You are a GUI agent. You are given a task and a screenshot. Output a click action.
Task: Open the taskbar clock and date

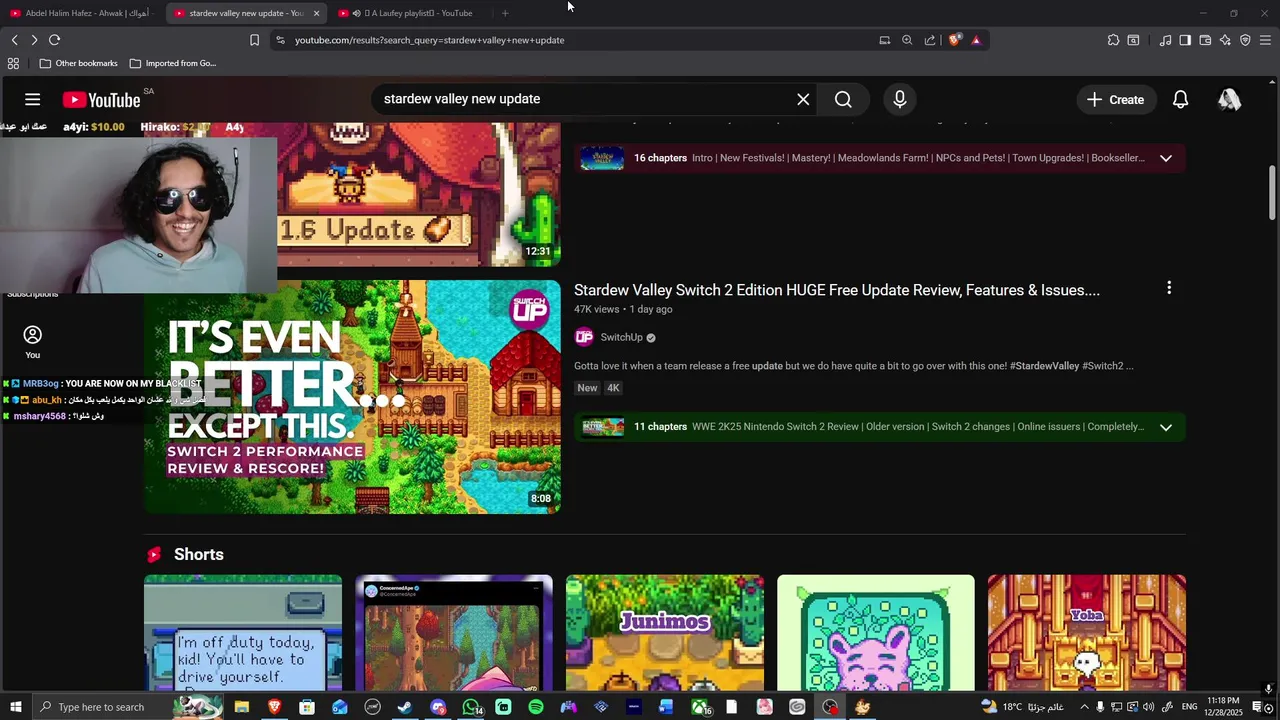click(x=1223, y=707)
